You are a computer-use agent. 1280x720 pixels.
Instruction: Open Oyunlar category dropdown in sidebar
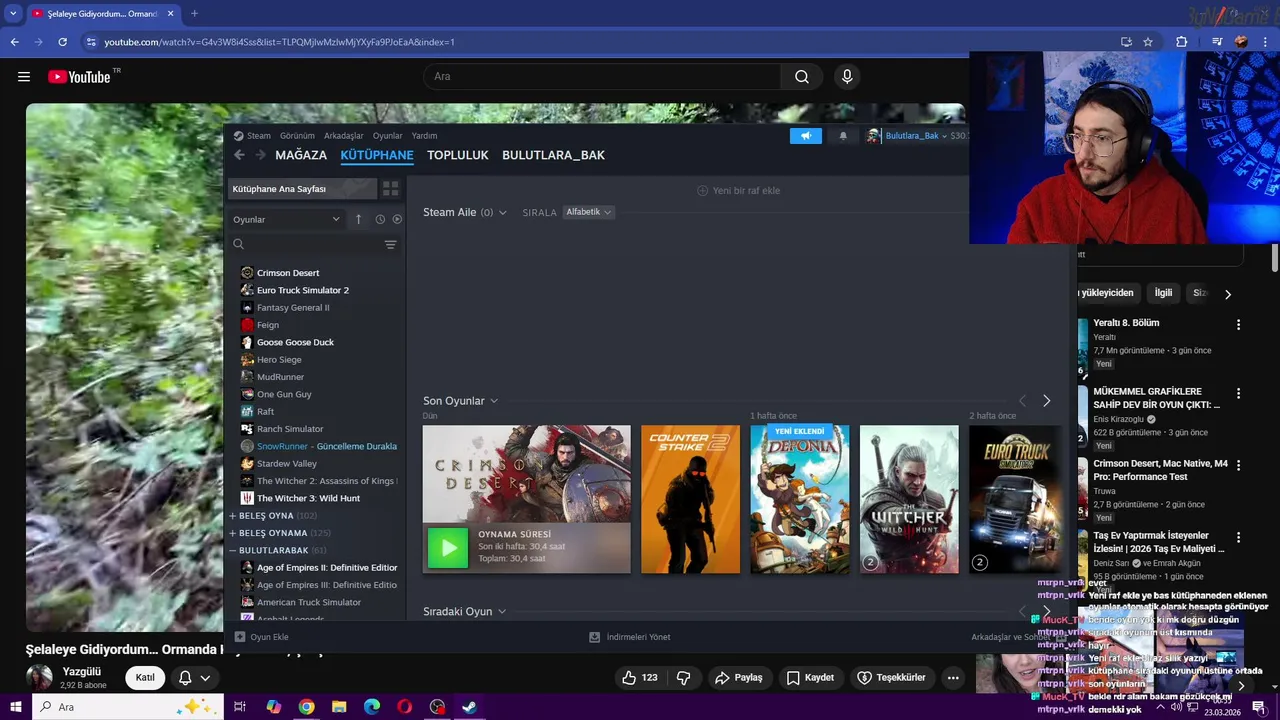286,219
